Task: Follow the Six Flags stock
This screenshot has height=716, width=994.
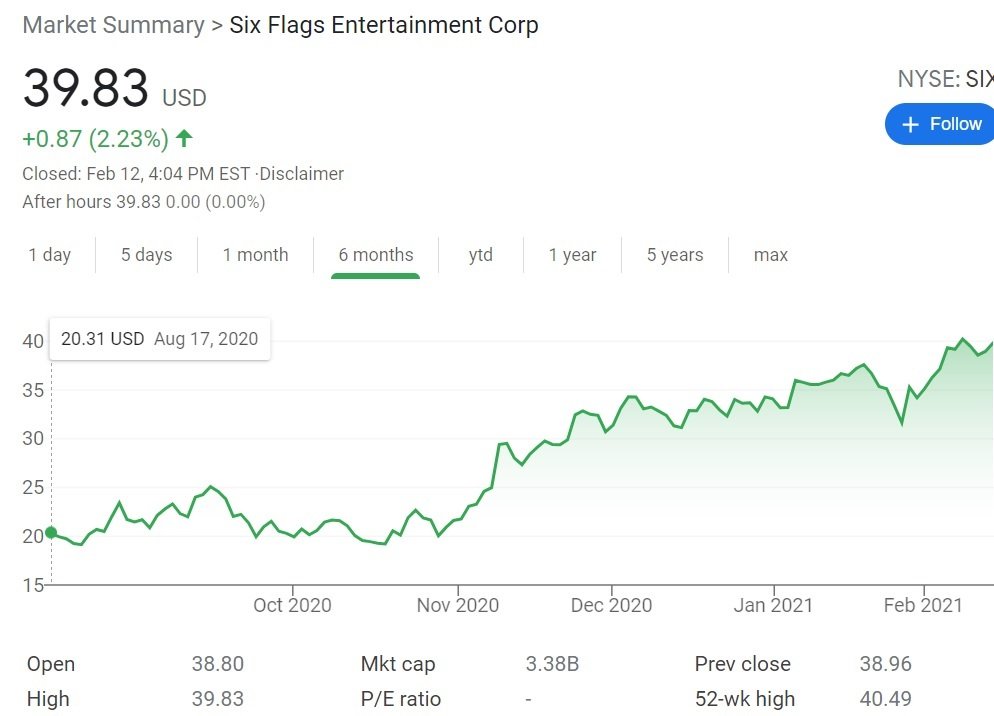Action: tap(940, 124)
